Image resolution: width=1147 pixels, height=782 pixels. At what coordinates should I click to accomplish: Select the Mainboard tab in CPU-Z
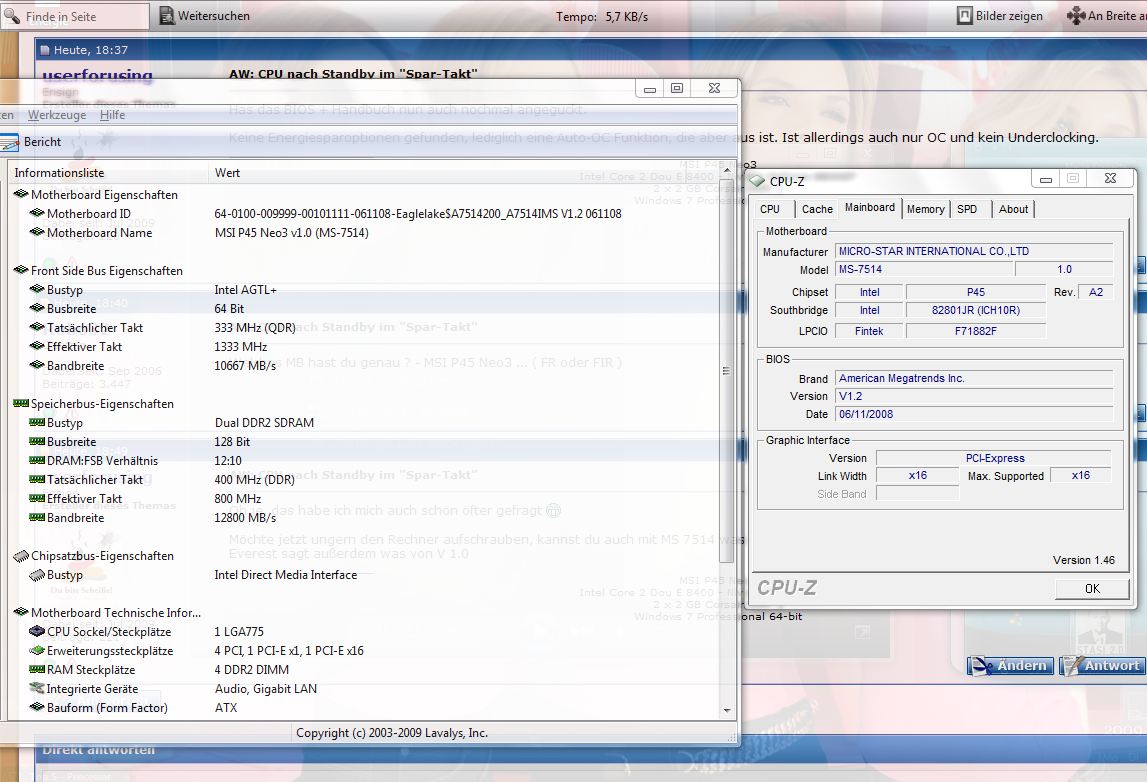(870, 207)
